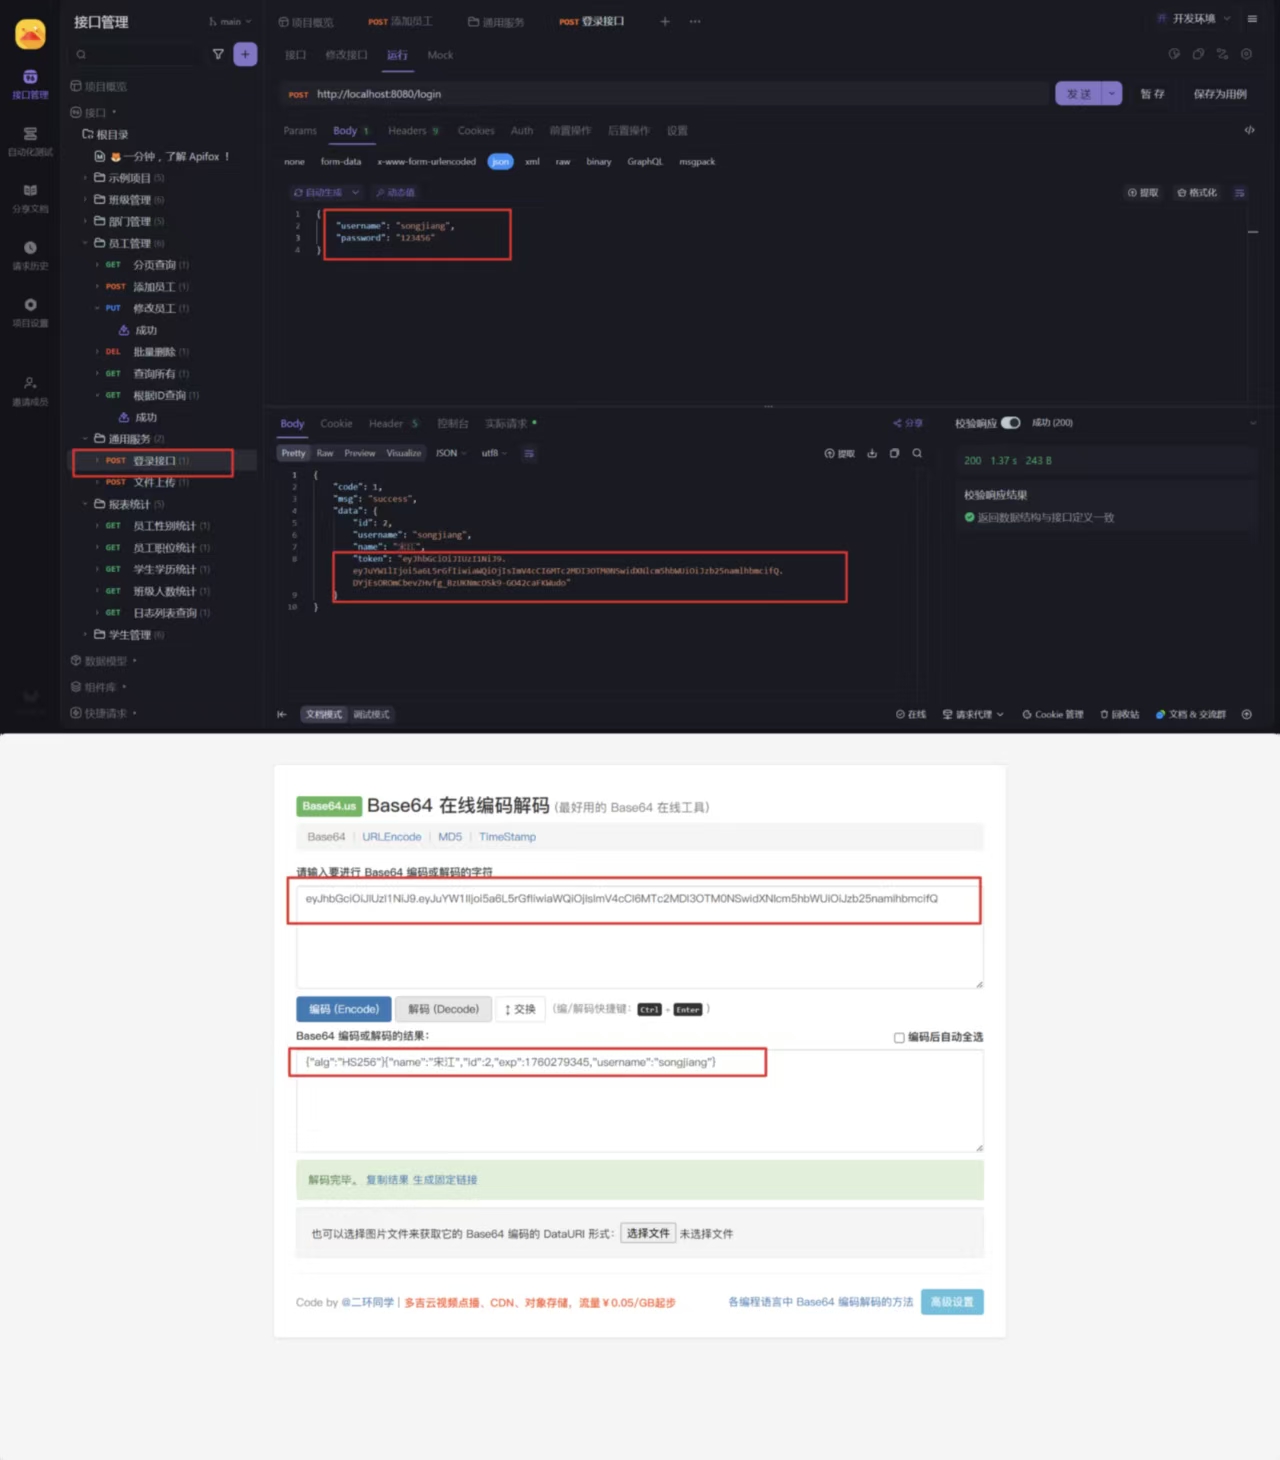The width and height of the screenshot is (1280, 1460).
Task: Click the purple plus add button
Action: 245,54
